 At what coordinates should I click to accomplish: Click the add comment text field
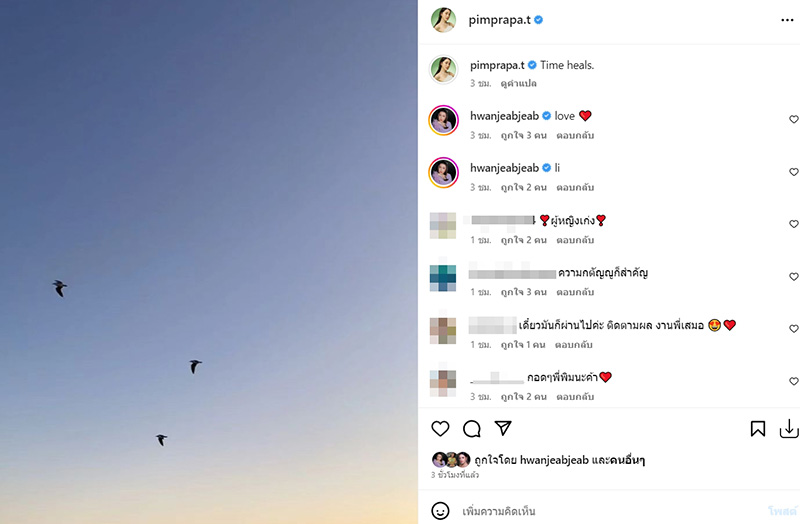[x=600, y=510]
